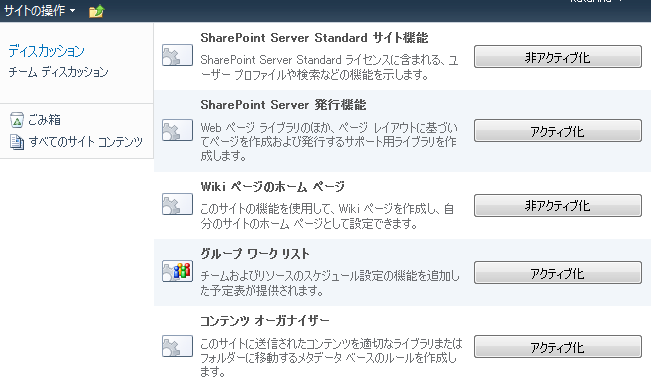Activate グループ ワーク リスト feature
The image size is (651, 382).
[x=558, y=273]
